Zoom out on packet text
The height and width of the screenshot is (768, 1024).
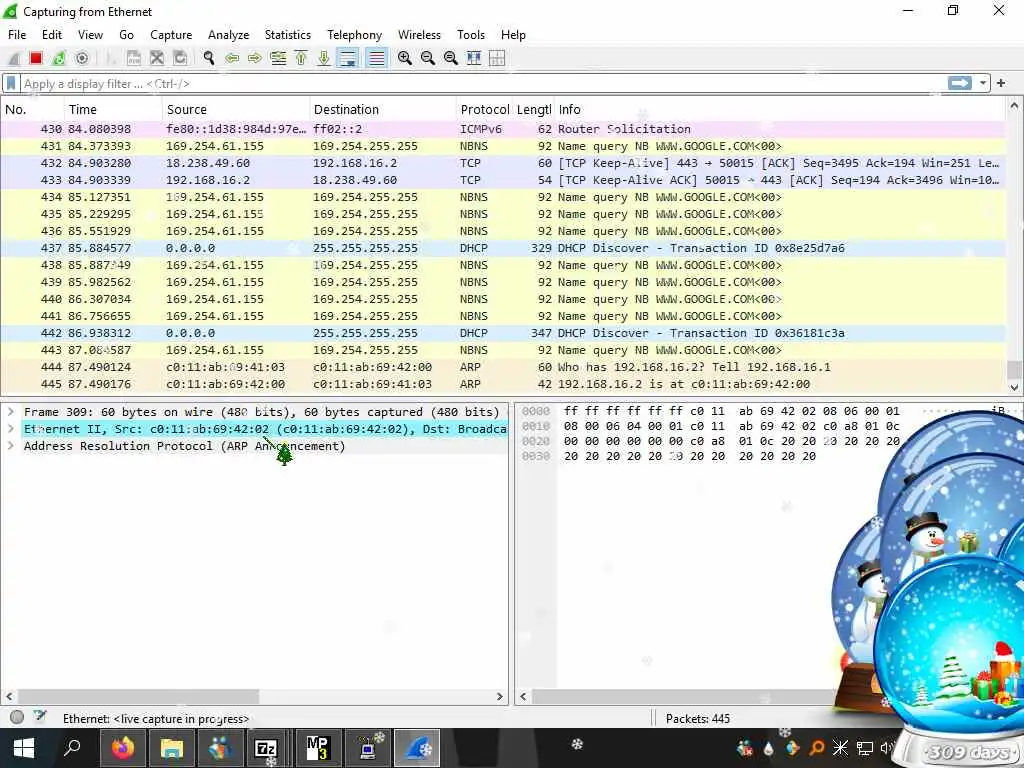click(x=428, y=58)
